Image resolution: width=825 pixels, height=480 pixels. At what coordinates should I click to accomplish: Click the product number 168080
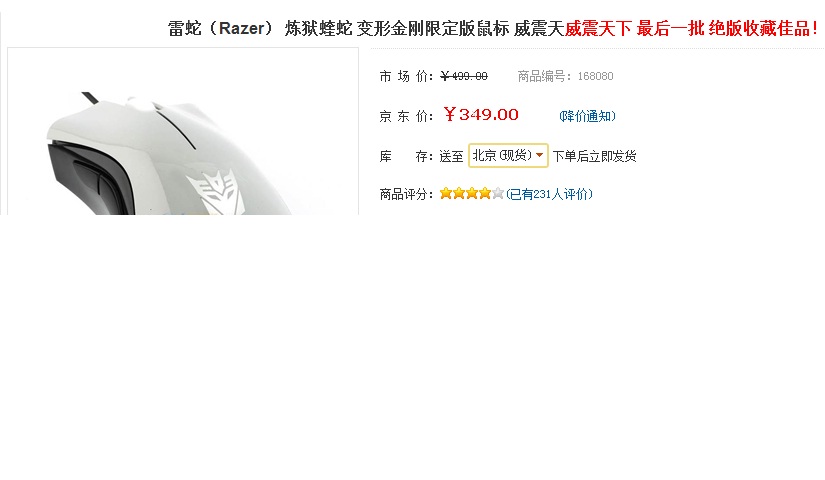tap(596, 76)
